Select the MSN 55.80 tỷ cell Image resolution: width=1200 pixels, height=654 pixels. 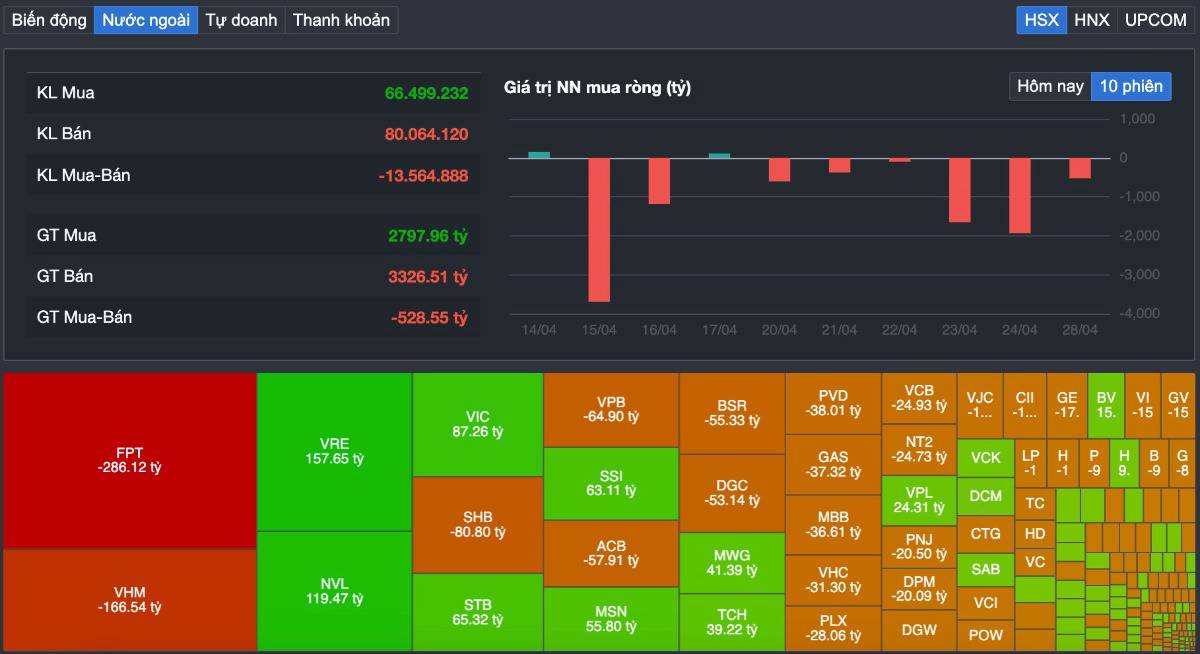[611, 619]
